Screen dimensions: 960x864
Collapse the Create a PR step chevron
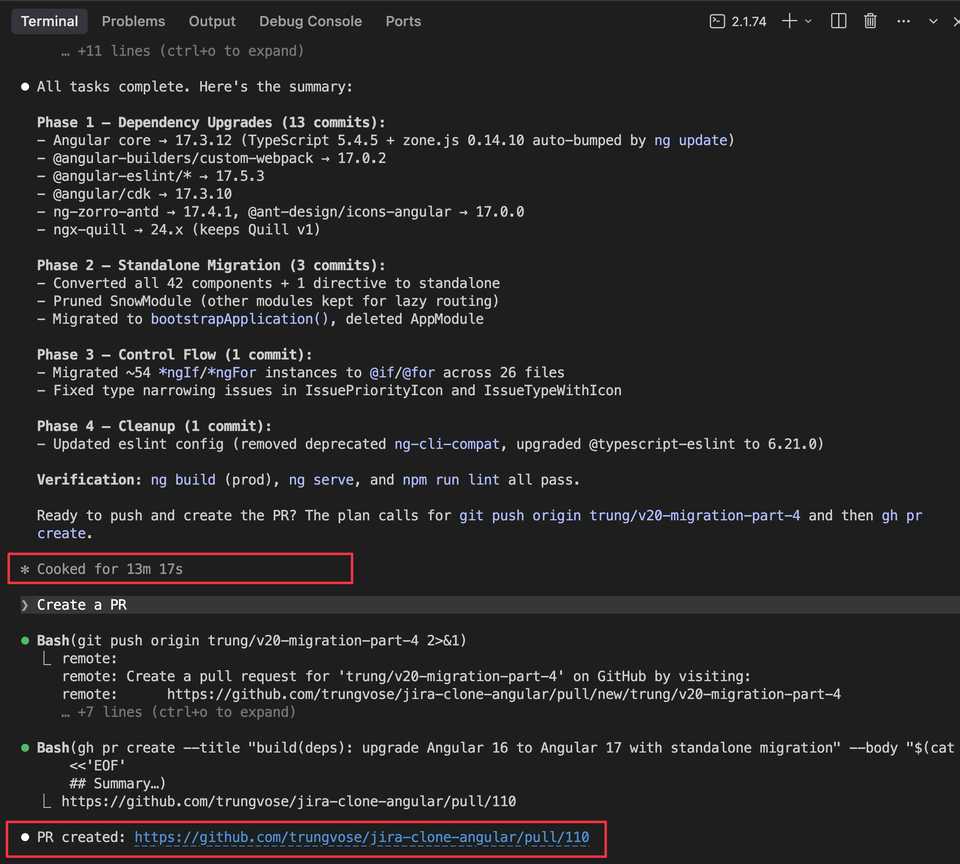[24, 604]
